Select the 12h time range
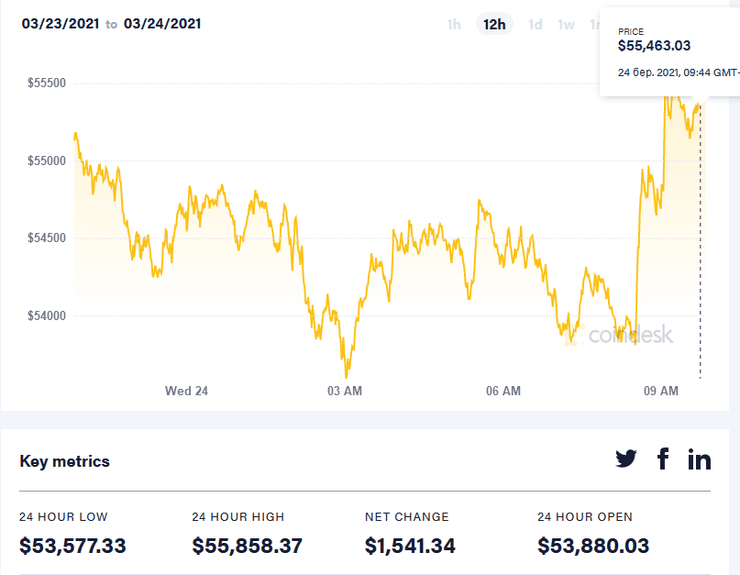 click(494, 24)
